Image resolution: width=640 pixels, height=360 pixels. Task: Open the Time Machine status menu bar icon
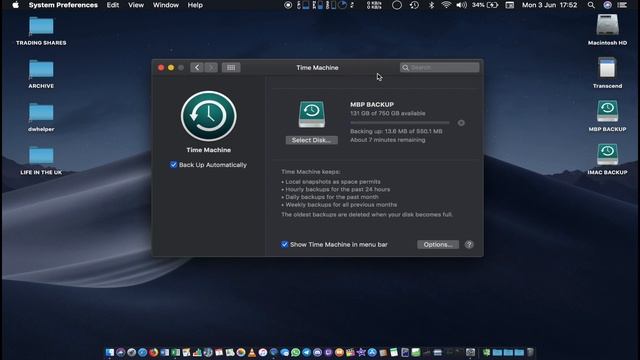pos(414,5)
